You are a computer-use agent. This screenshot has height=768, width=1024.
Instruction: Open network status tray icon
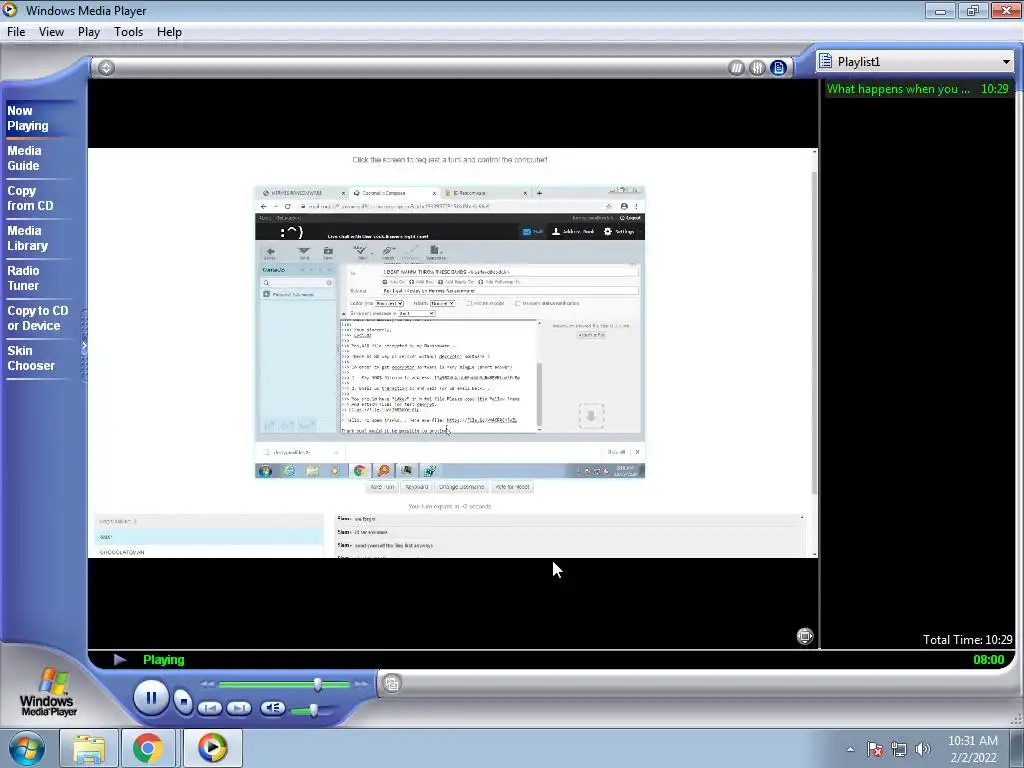pyautogui.click(x=899, y=749)
